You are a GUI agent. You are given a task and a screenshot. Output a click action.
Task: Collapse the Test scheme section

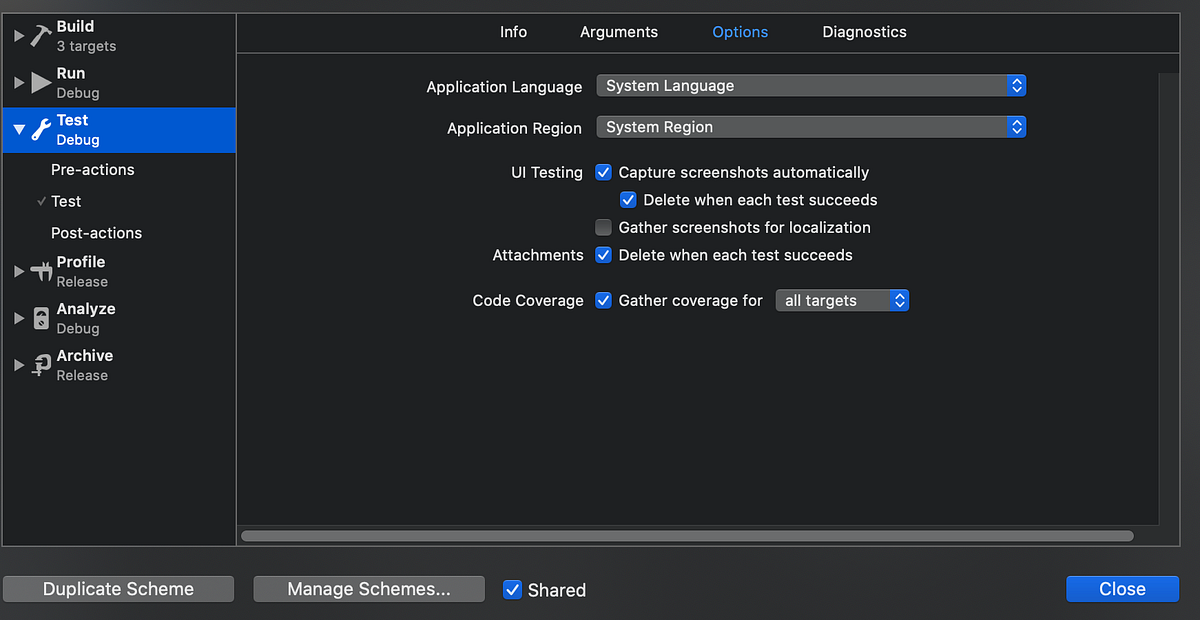(18, 128)
